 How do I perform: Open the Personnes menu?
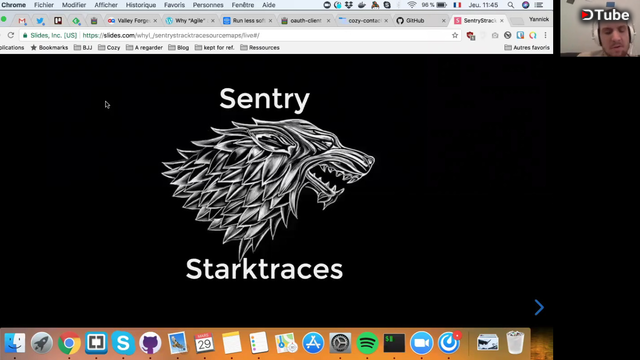(x=208, y=5)
